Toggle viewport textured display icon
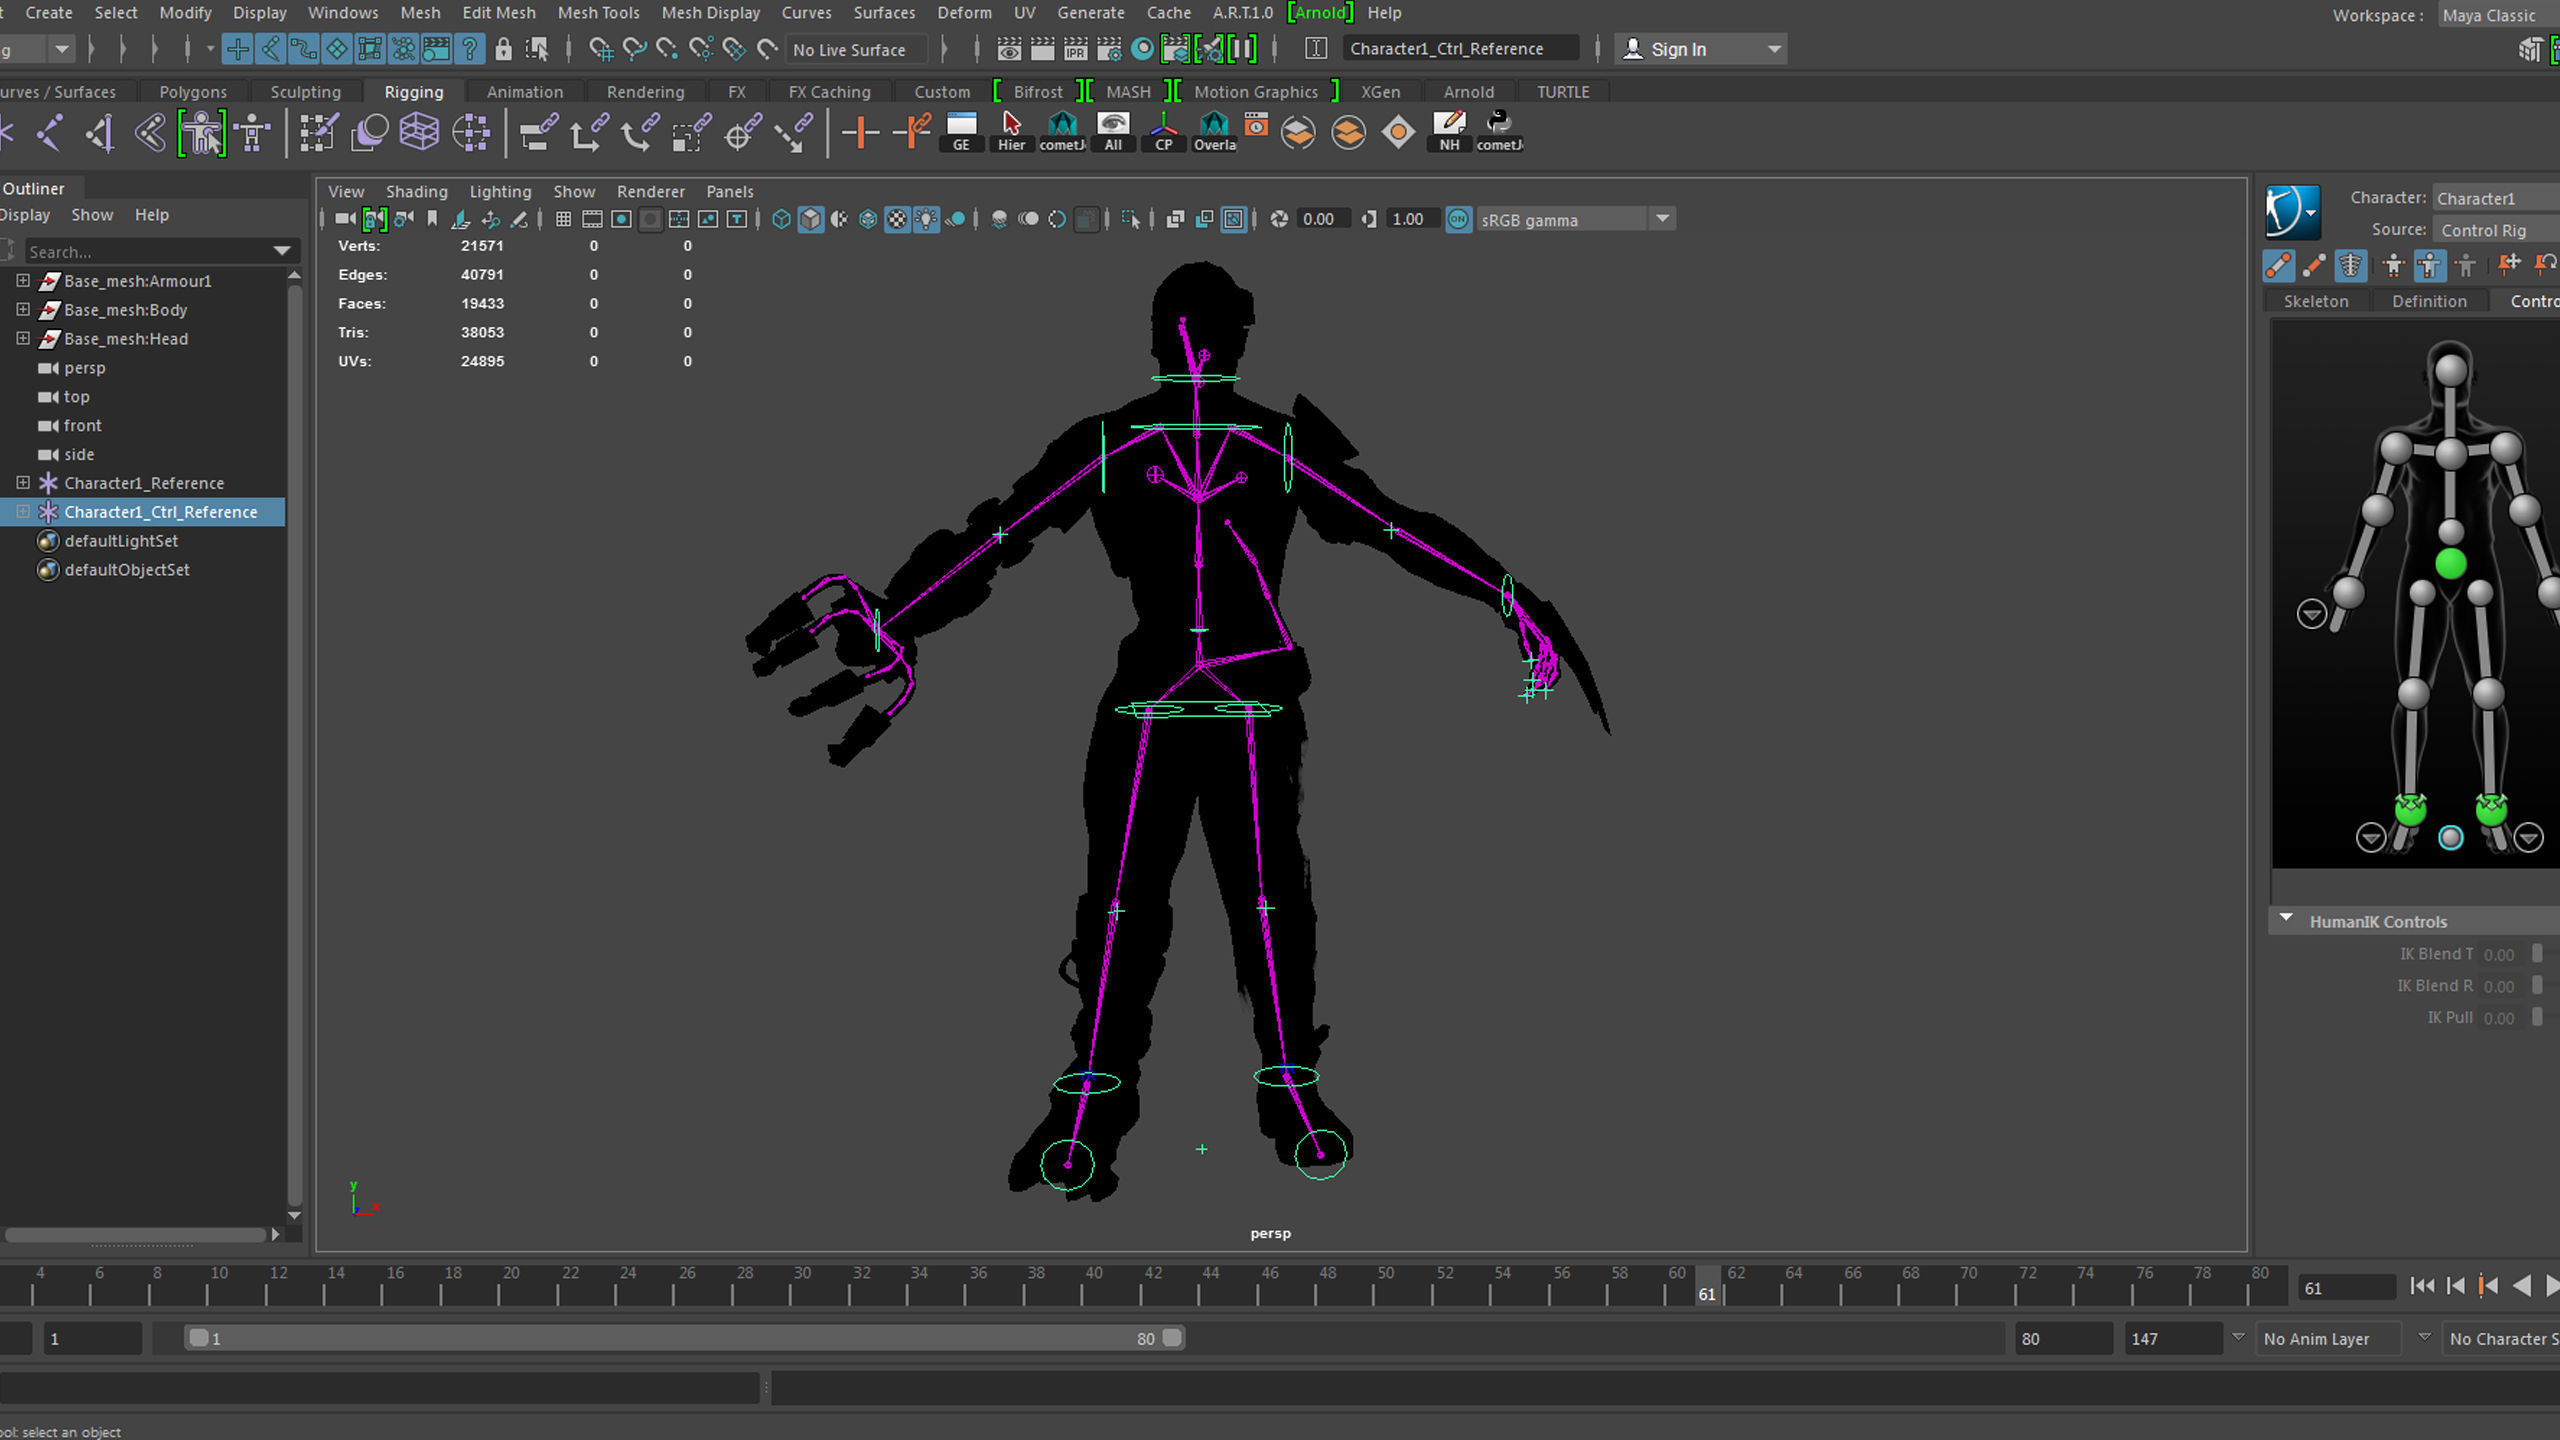The image size is (2560, 1440). 897,219
